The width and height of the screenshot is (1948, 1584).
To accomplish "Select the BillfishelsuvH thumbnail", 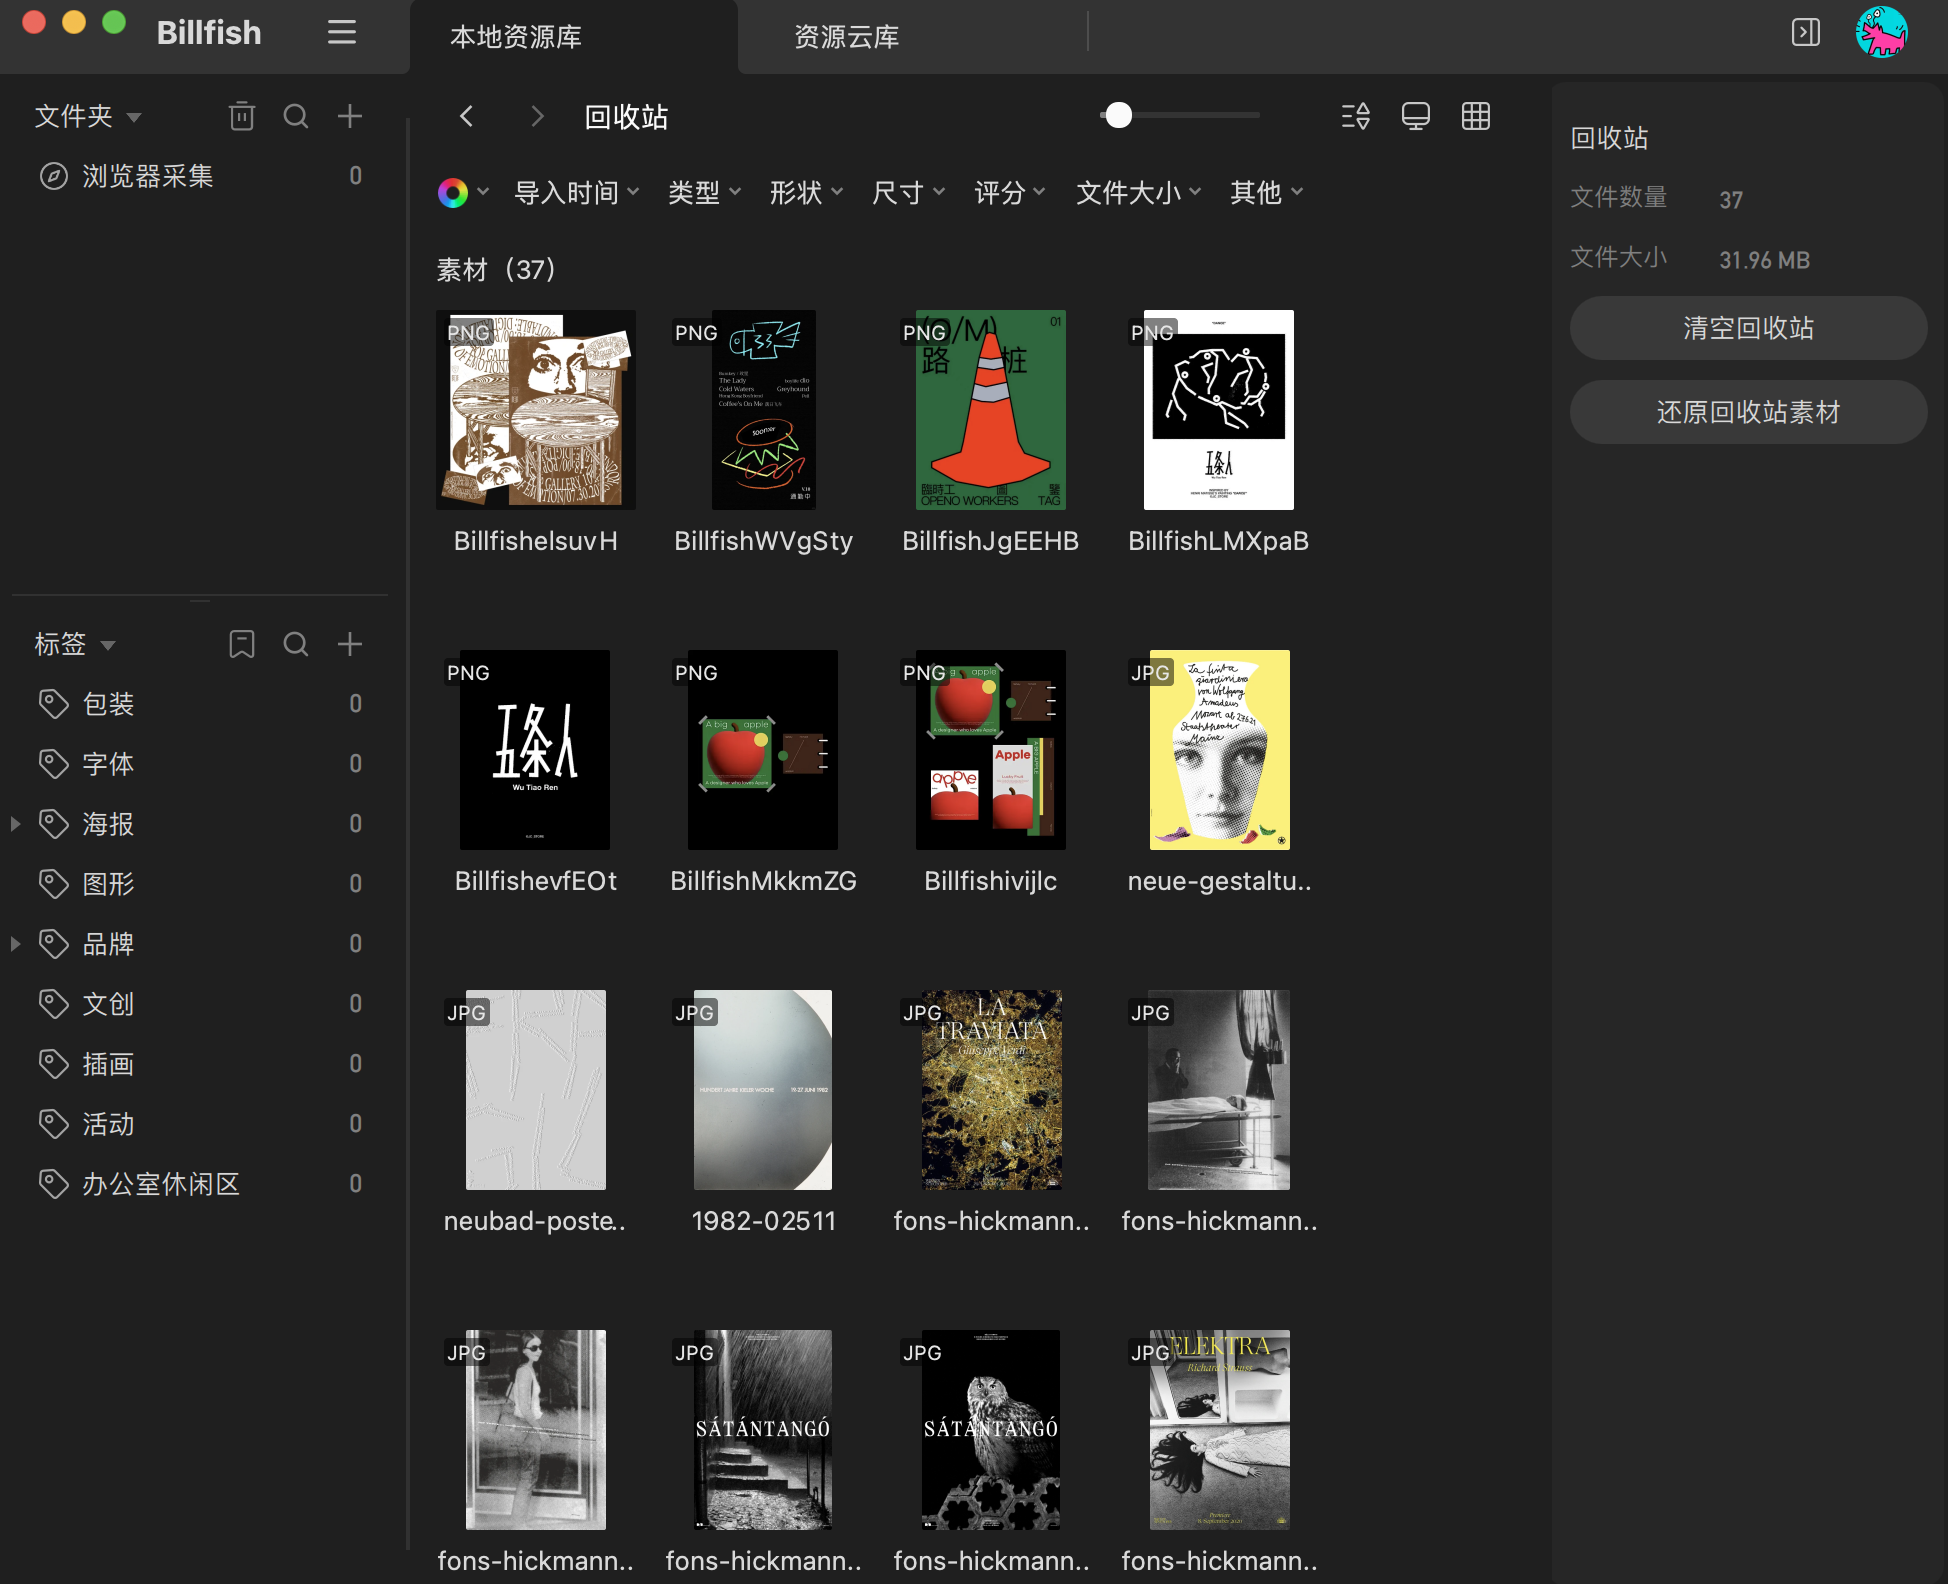I will pos(536,410).
